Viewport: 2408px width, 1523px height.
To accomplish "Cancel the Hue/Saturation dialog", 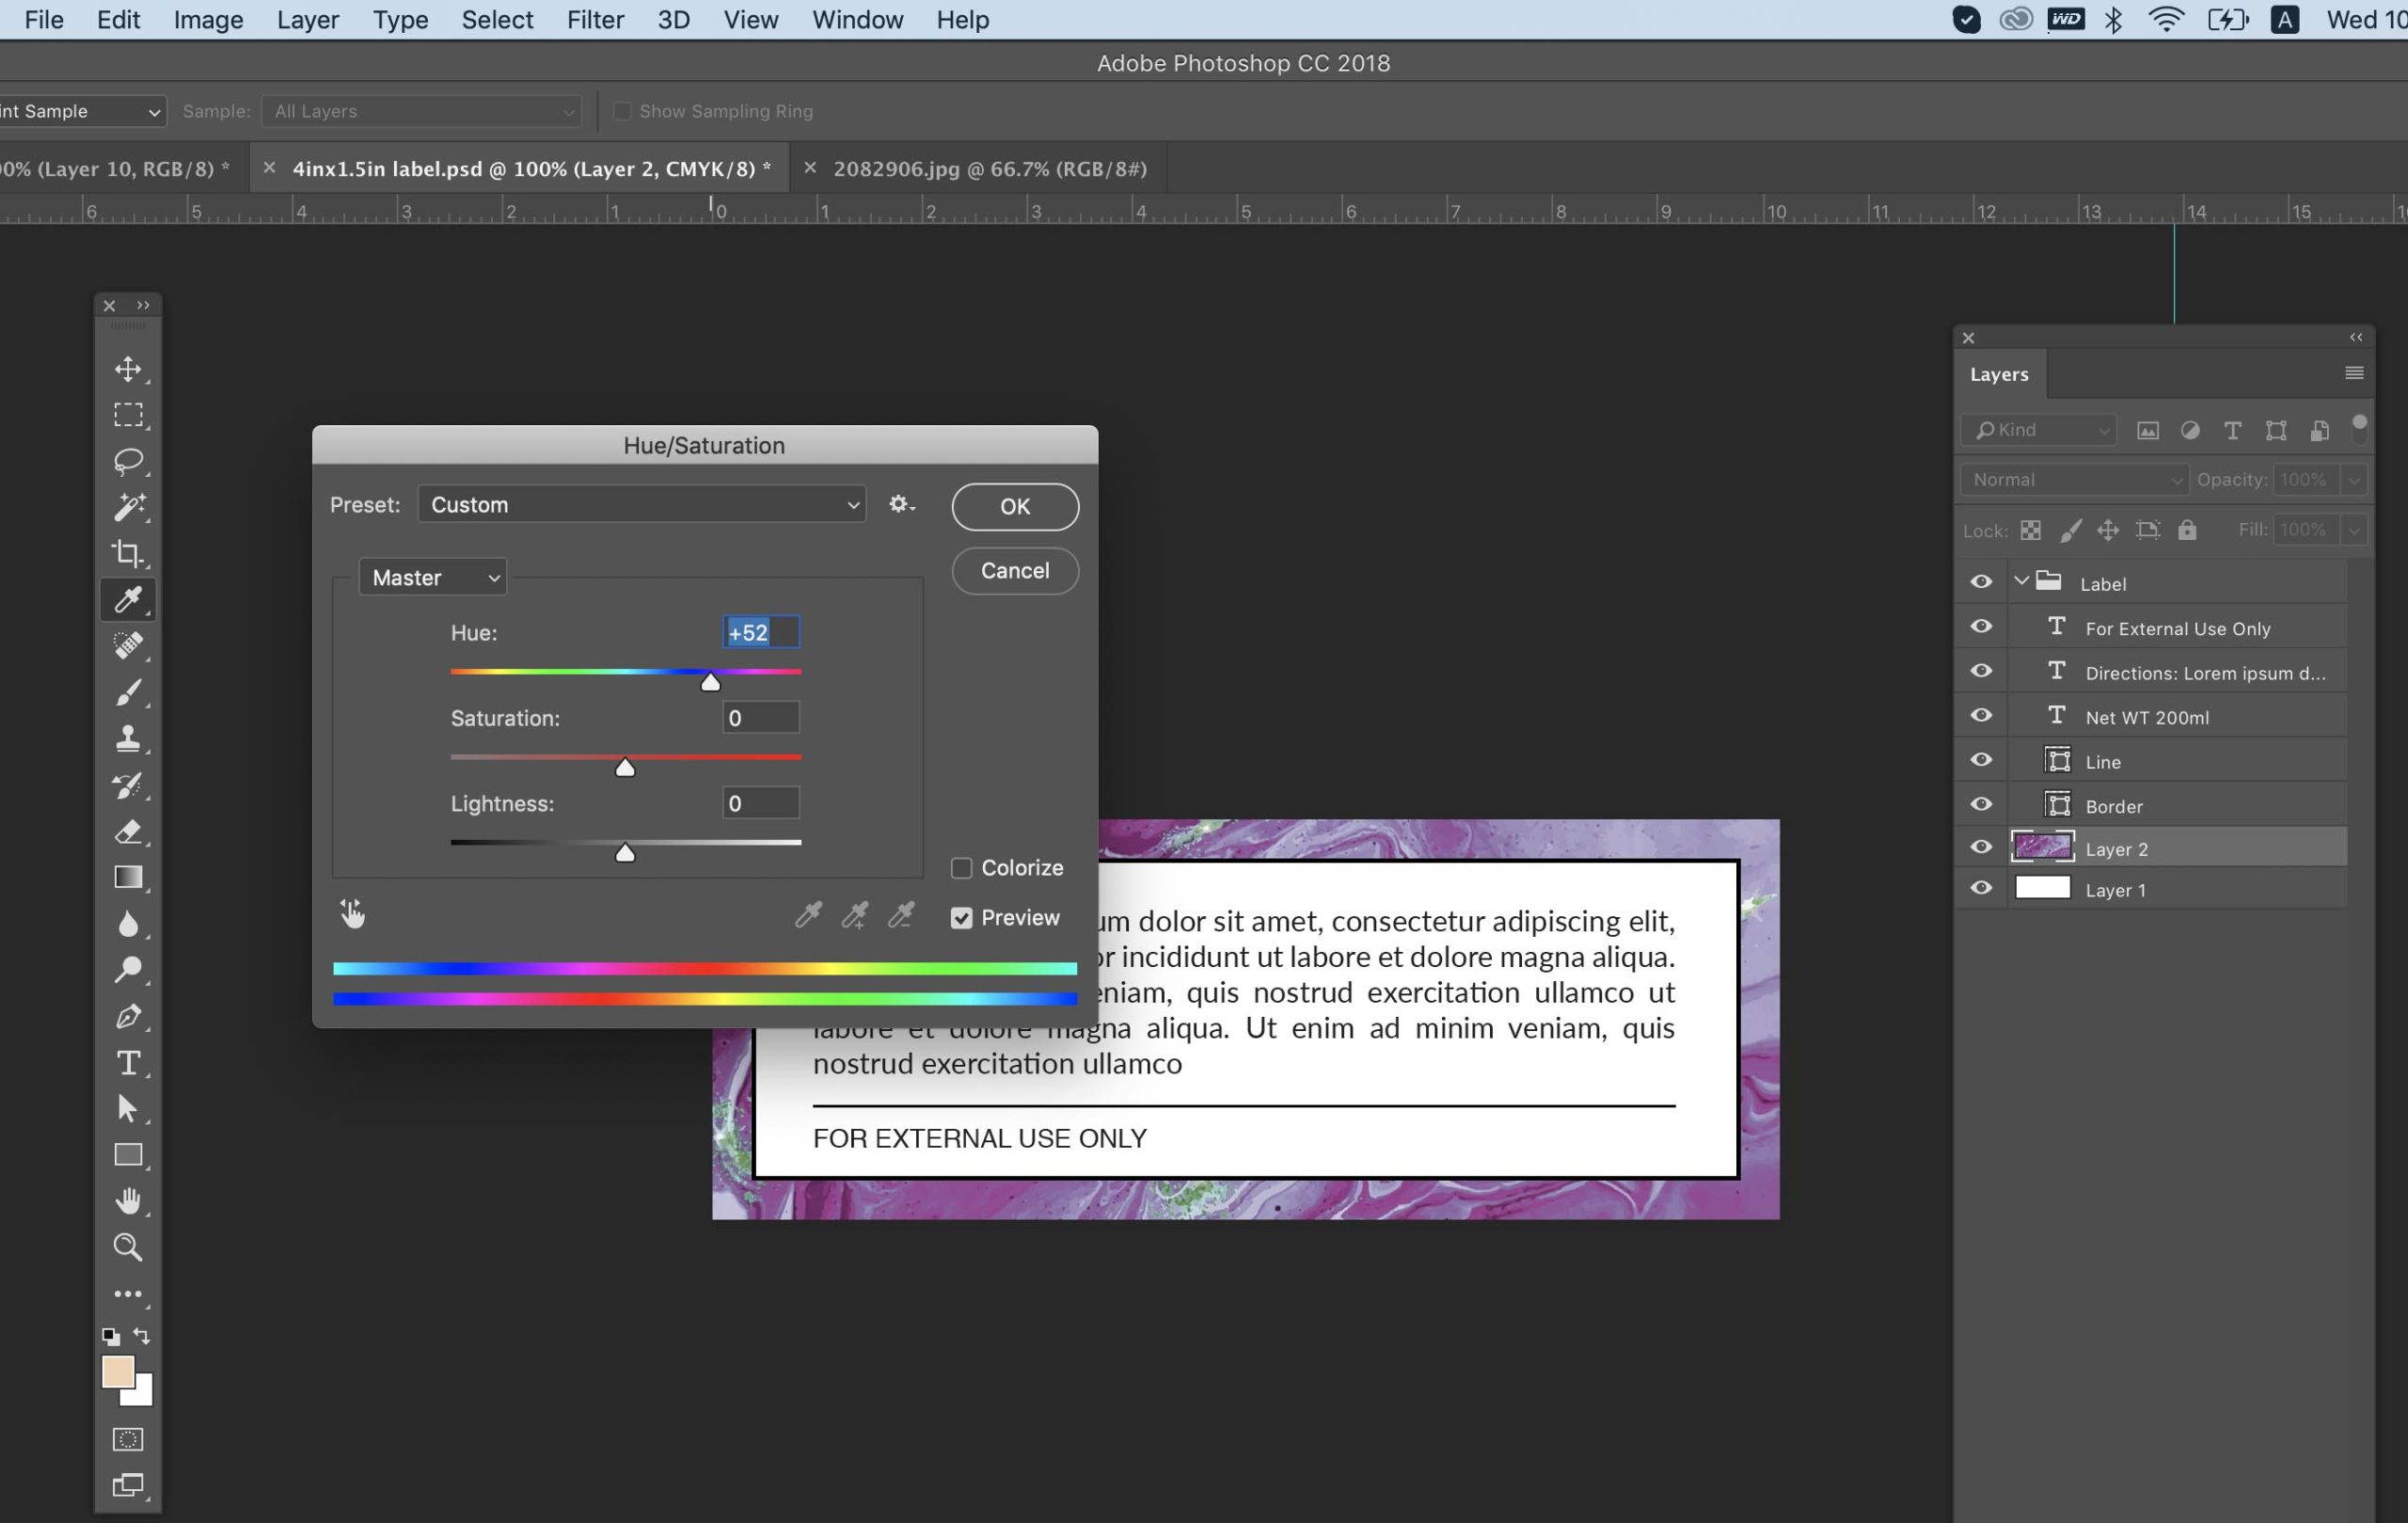I will click(1014, 571).
